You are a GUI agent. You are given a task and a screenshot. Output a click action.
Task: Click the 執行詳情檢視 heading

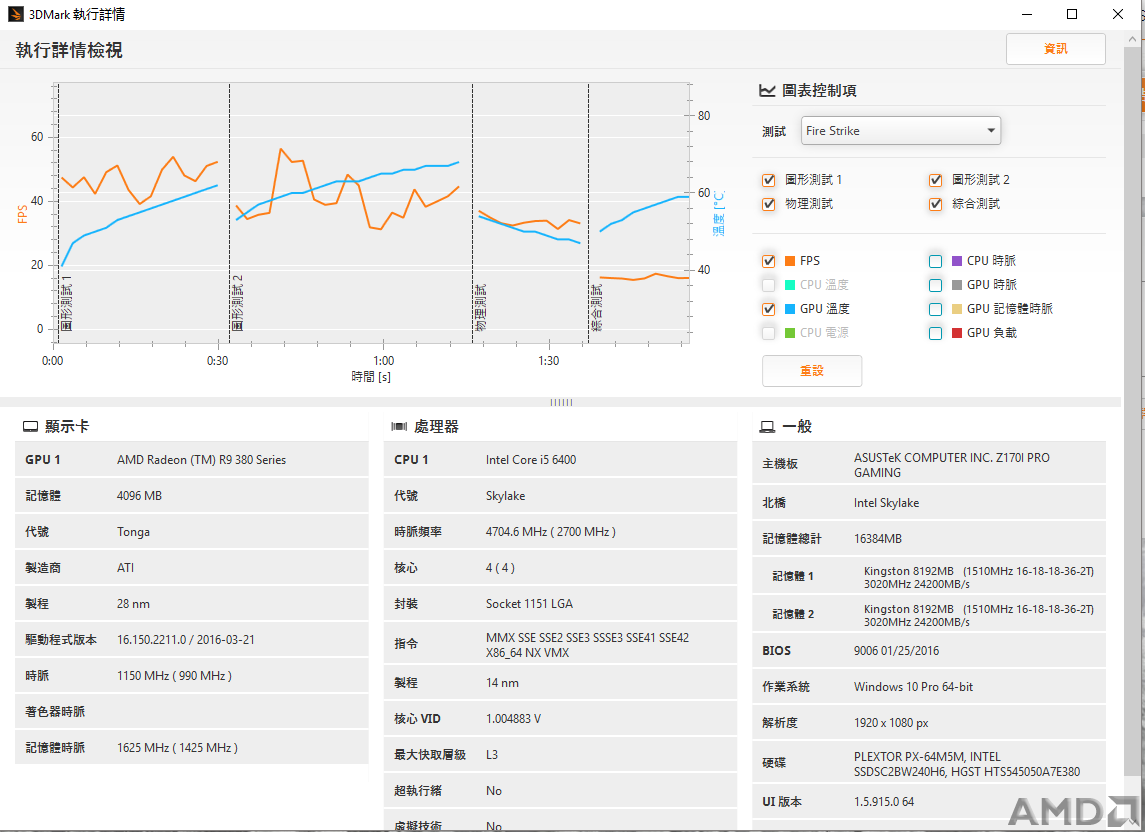(69, 50)
